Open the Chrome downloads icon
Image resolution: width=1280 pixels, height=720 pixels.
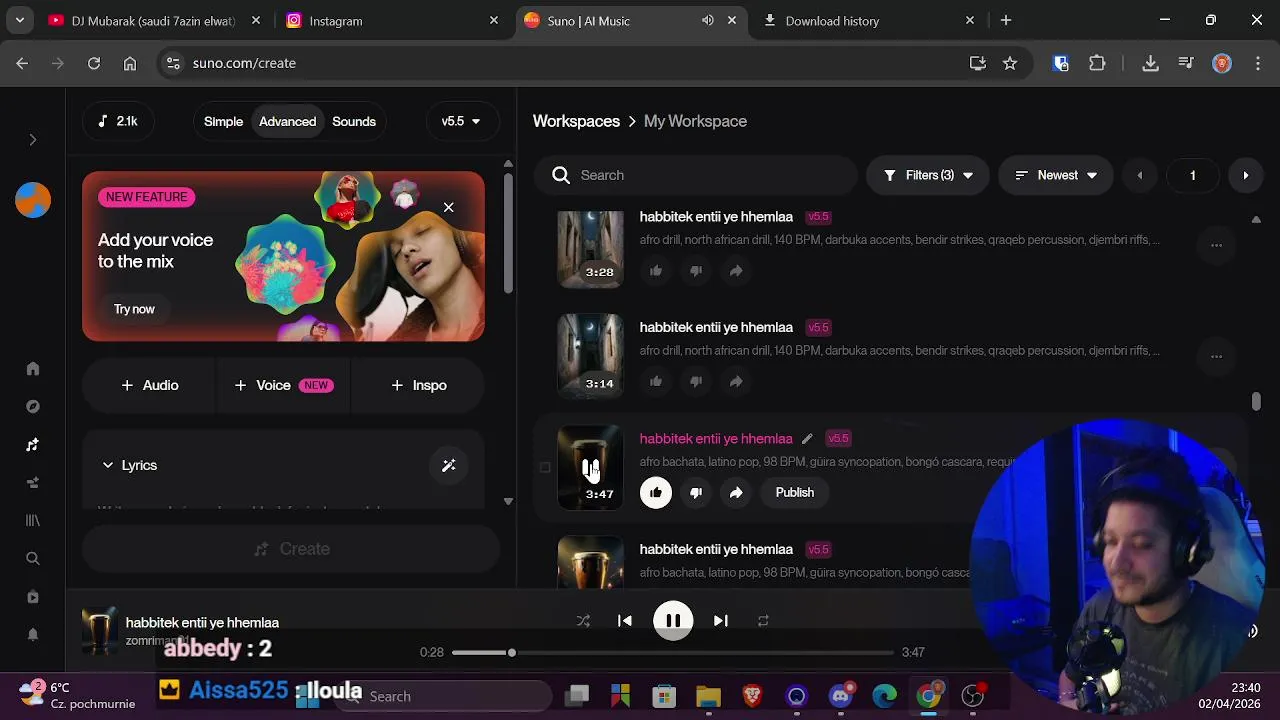click(1150, 63)
